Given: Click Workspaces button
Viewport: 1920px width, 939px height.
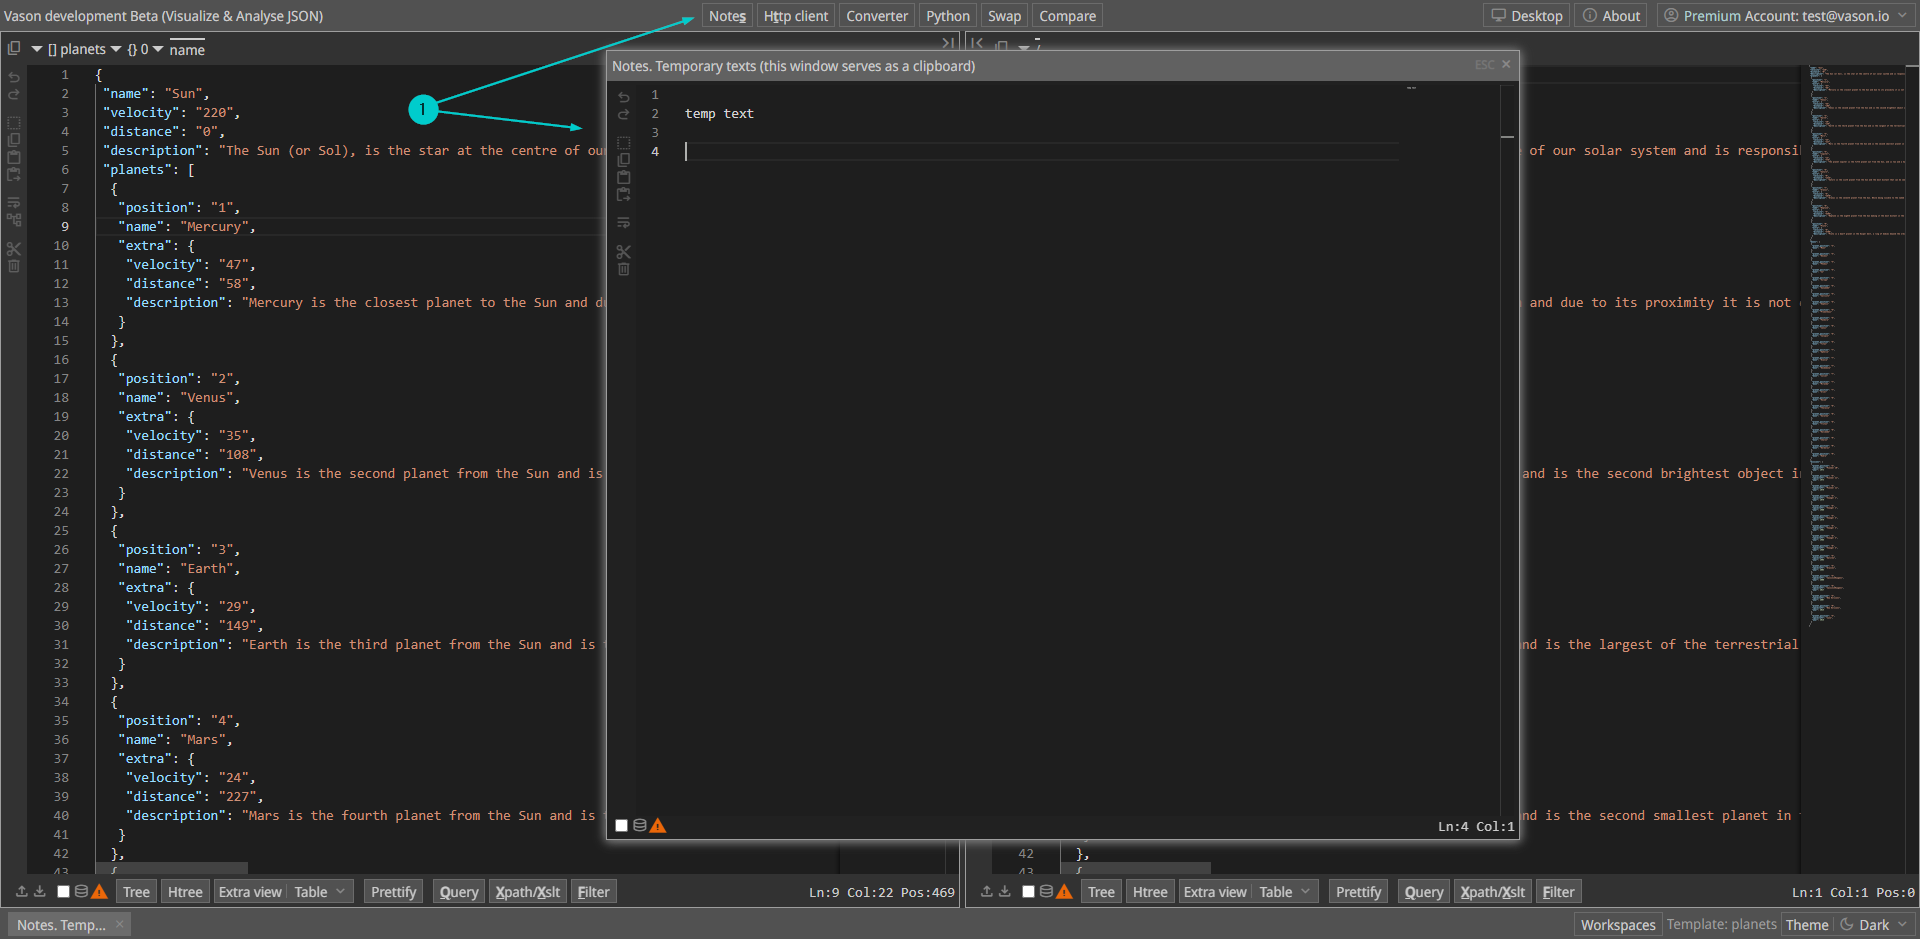Looking at the screenshot, I should [1618, 925].
